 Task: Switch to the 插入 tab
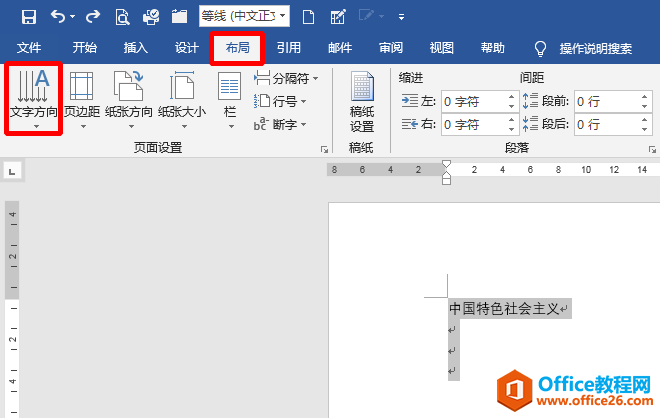(x=136, y=48)
